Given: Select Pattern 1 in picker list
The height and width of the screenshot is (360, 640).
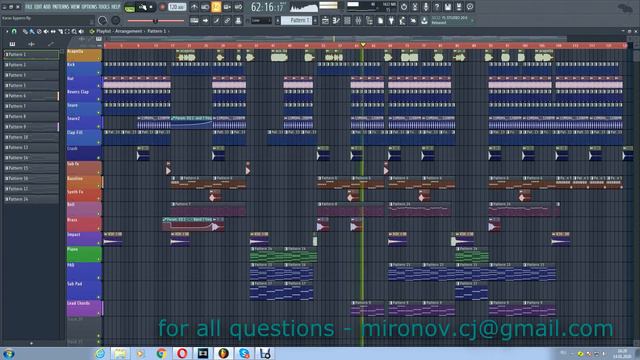Looking at the screenshot, I should tap(31, 54).
